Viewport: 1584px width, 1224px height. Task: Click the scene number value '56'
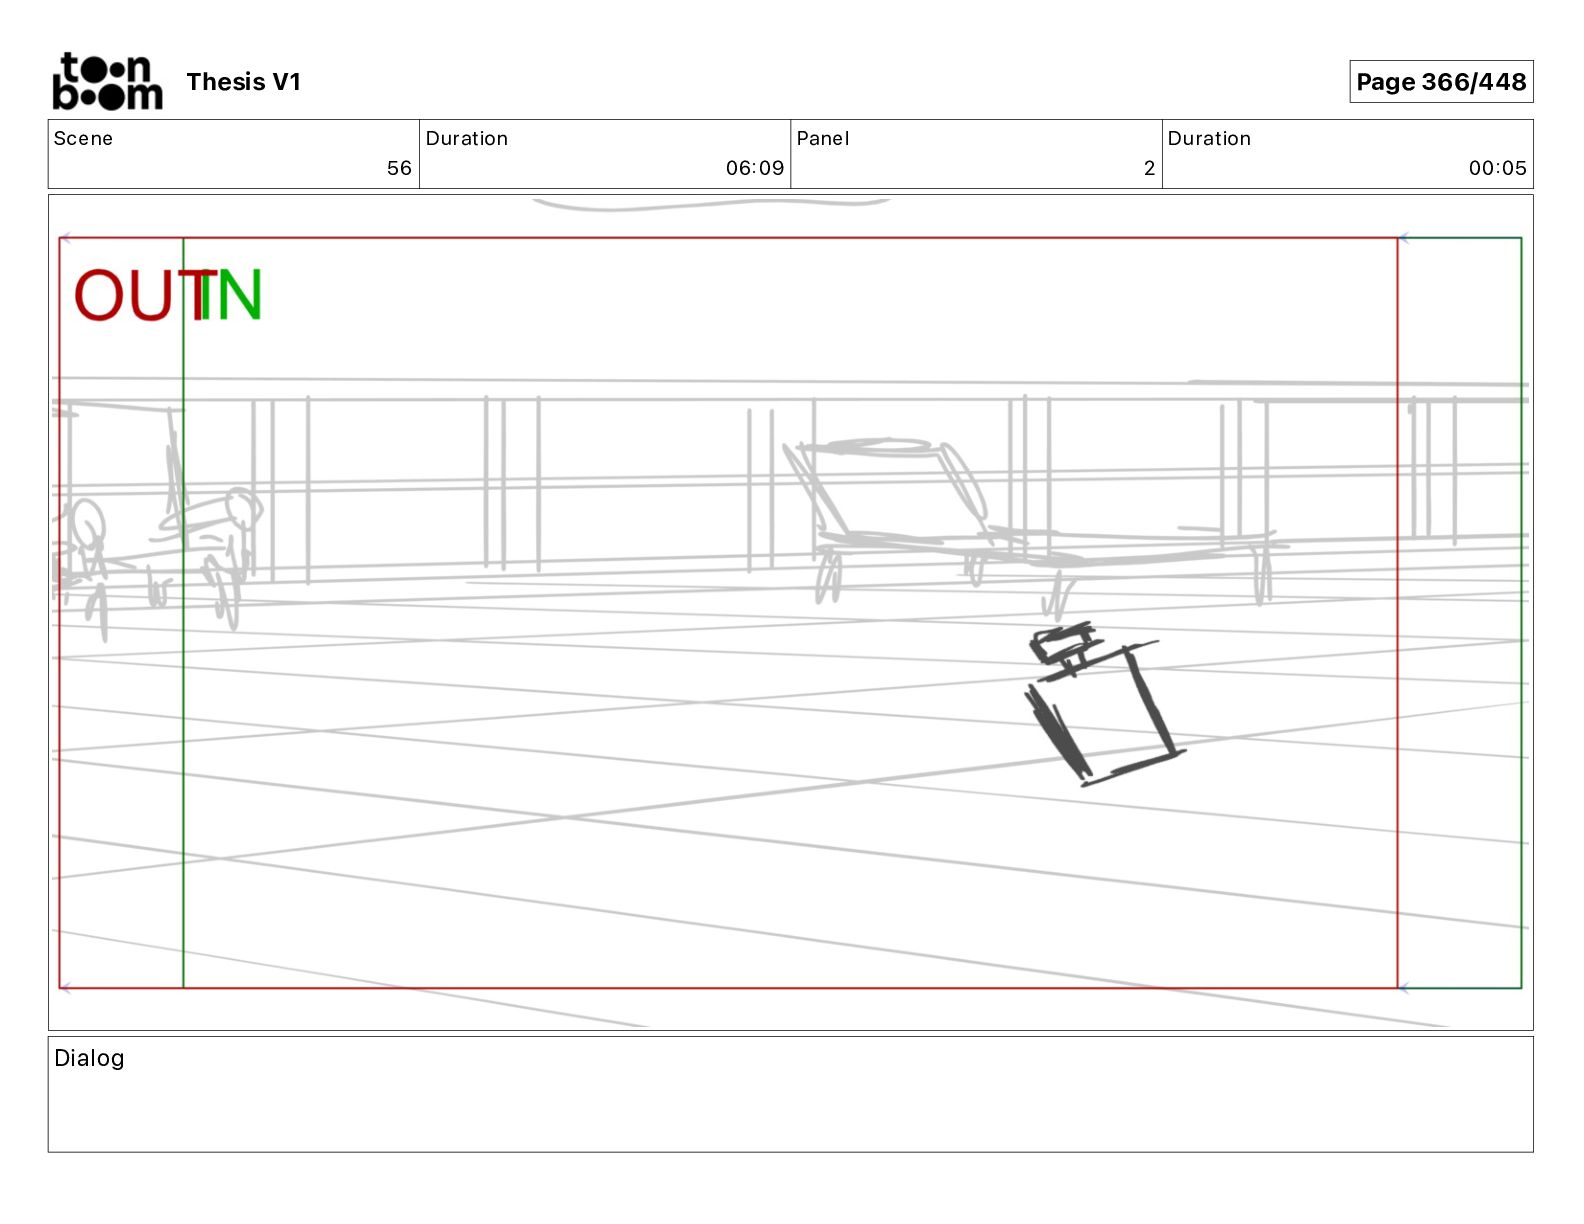(x=399, y=168)
